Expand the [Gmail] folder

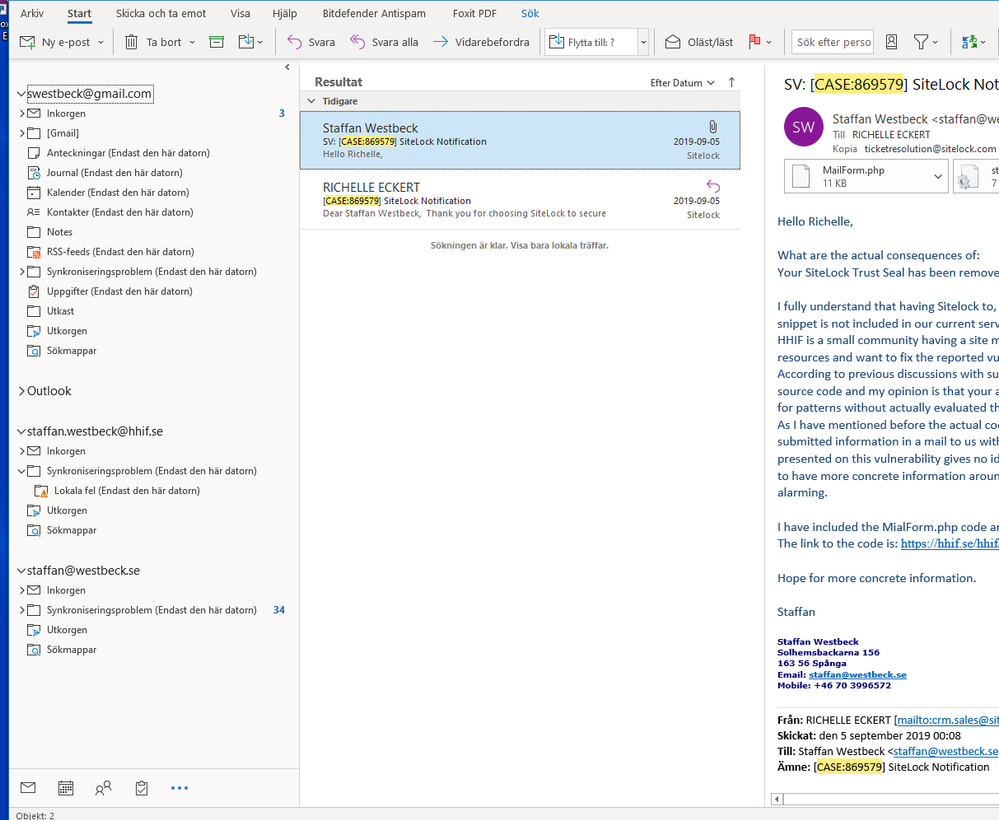pyautogui.click(x=22, y=133)
